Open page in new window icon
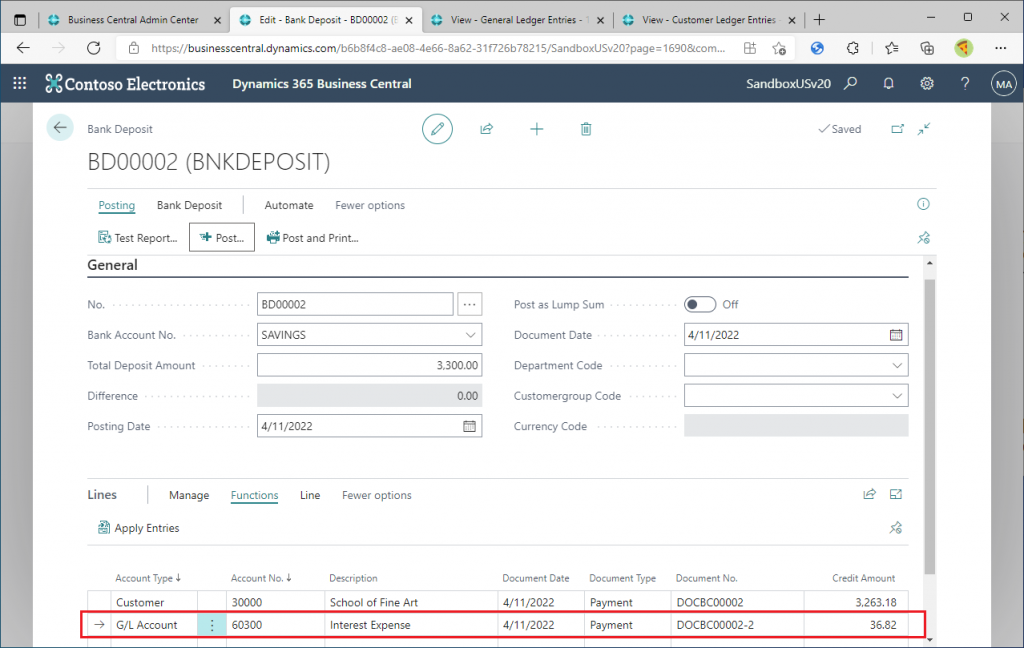1024x648 pixels. click(897, 129)
